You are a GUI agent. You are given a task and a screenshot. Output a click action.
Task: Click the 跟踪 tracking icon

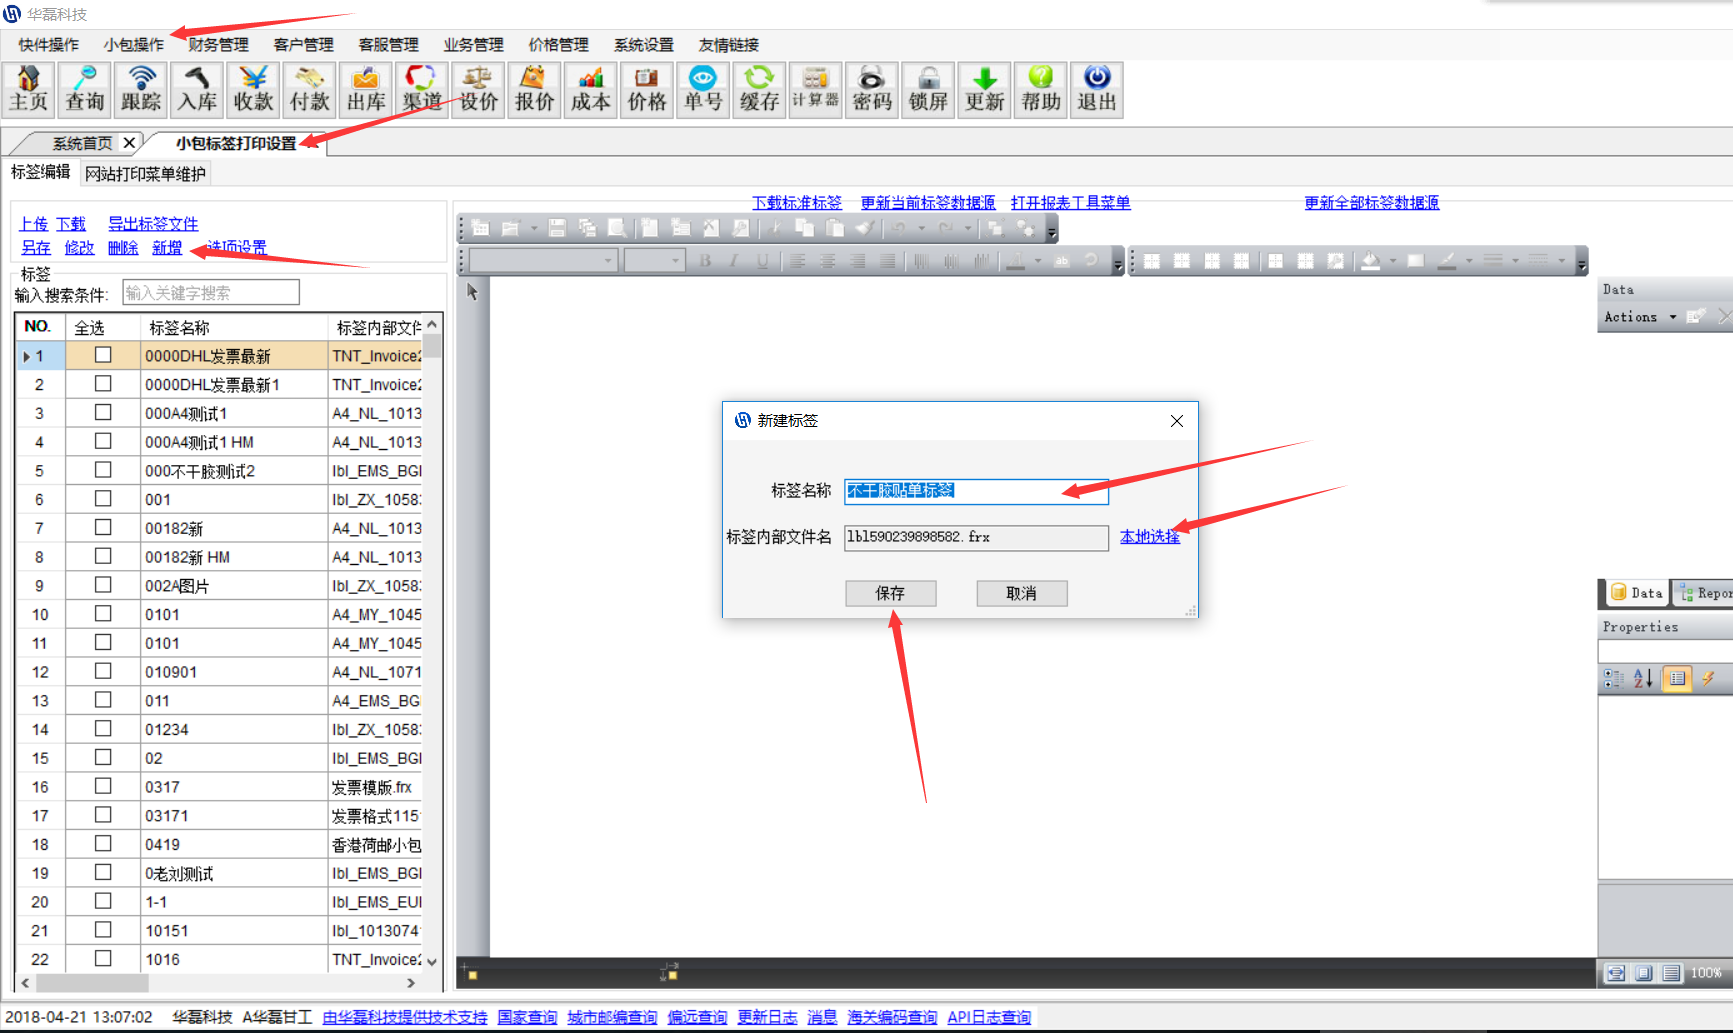pyautogui.click(x=141, y=89)
